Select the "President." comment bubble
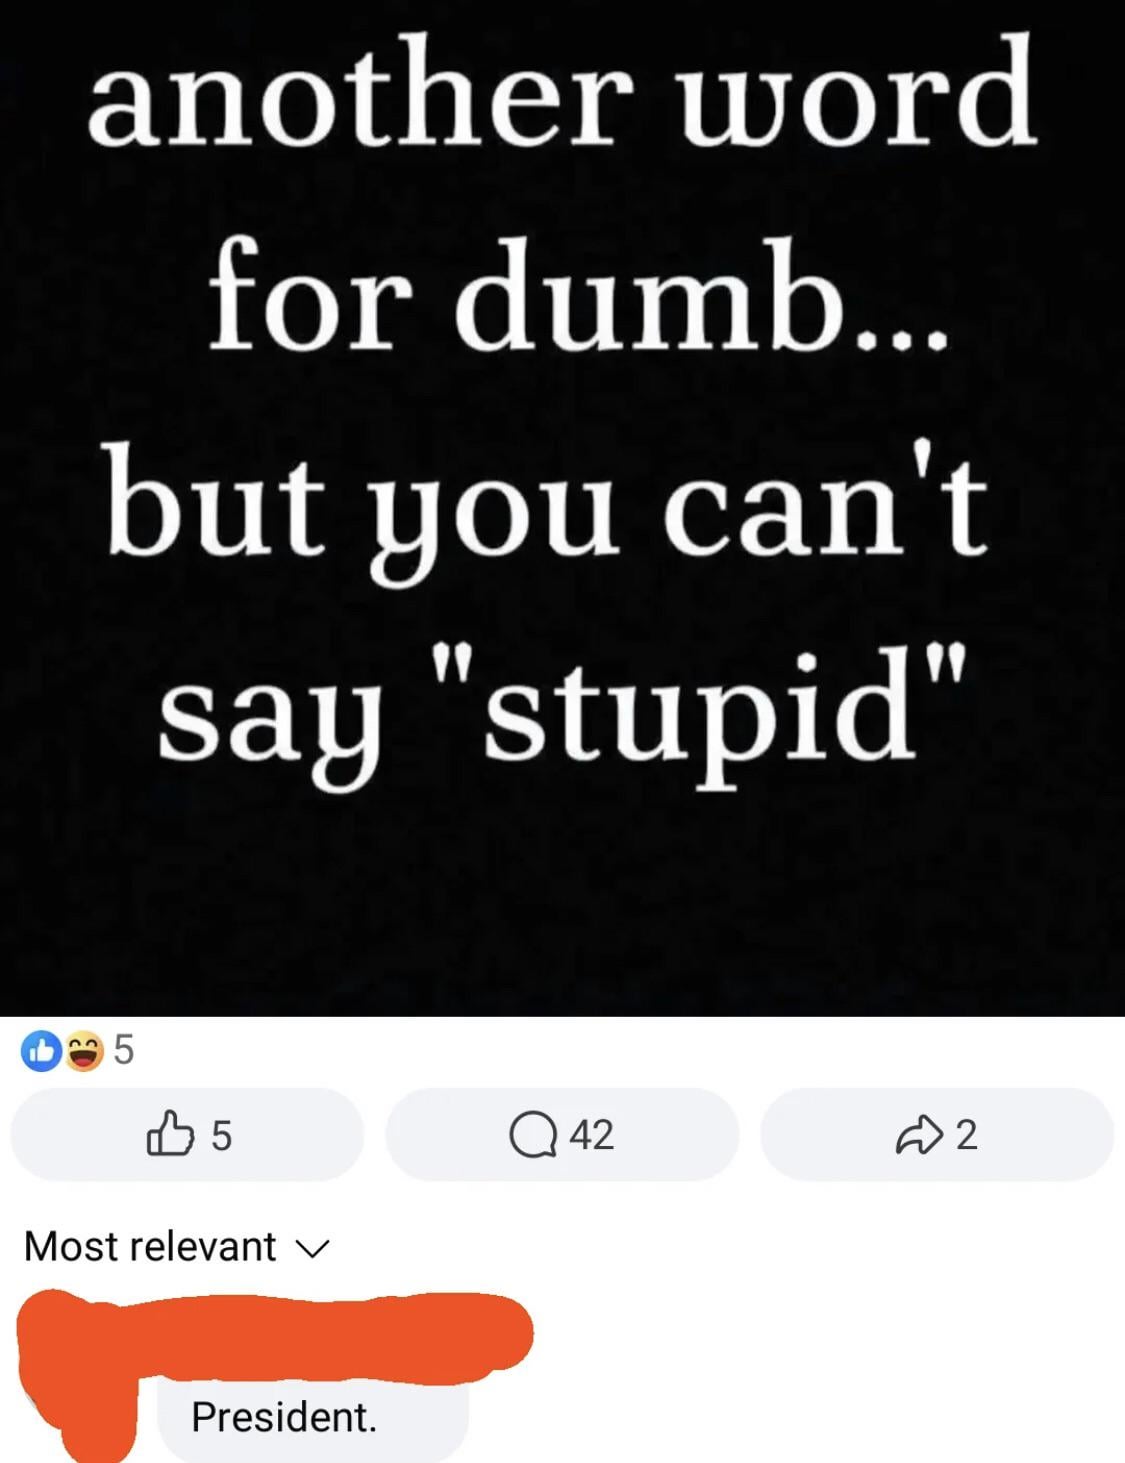This screenshot has width=1125, height=1463. click(x=312, y=1417)
